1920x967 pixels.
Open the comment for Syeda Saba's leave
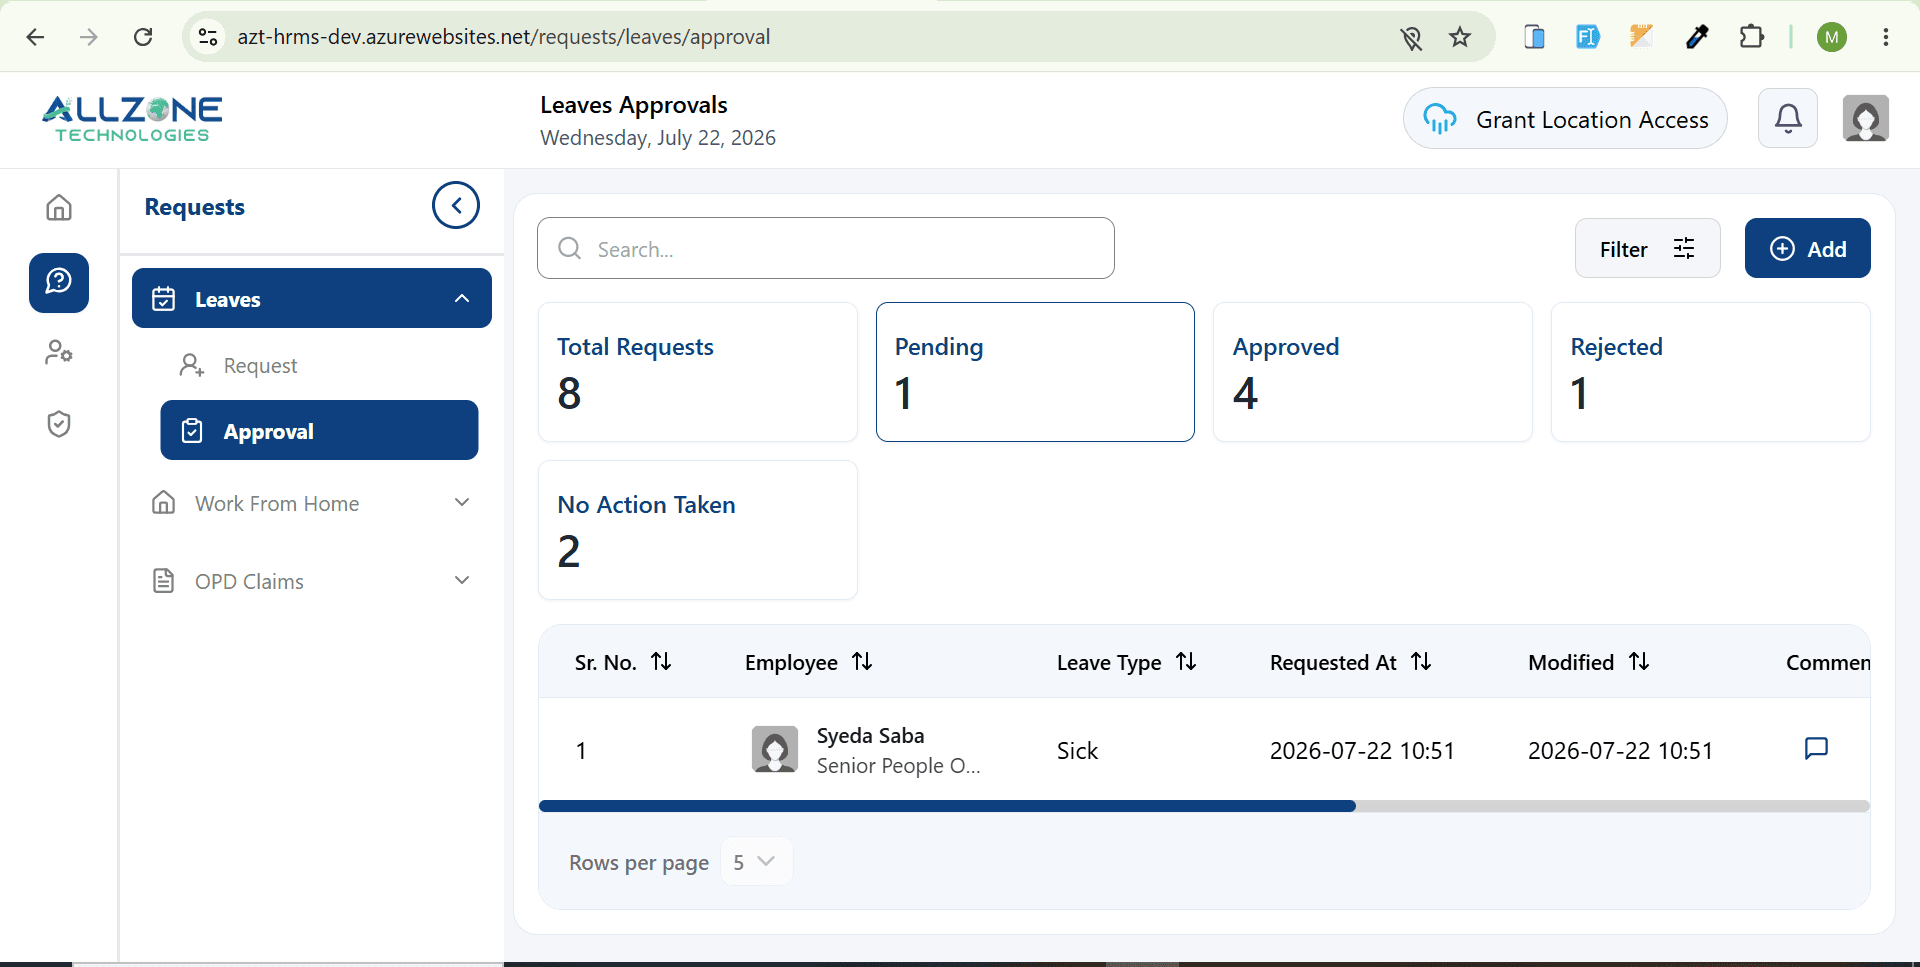tap(1816, 749)
